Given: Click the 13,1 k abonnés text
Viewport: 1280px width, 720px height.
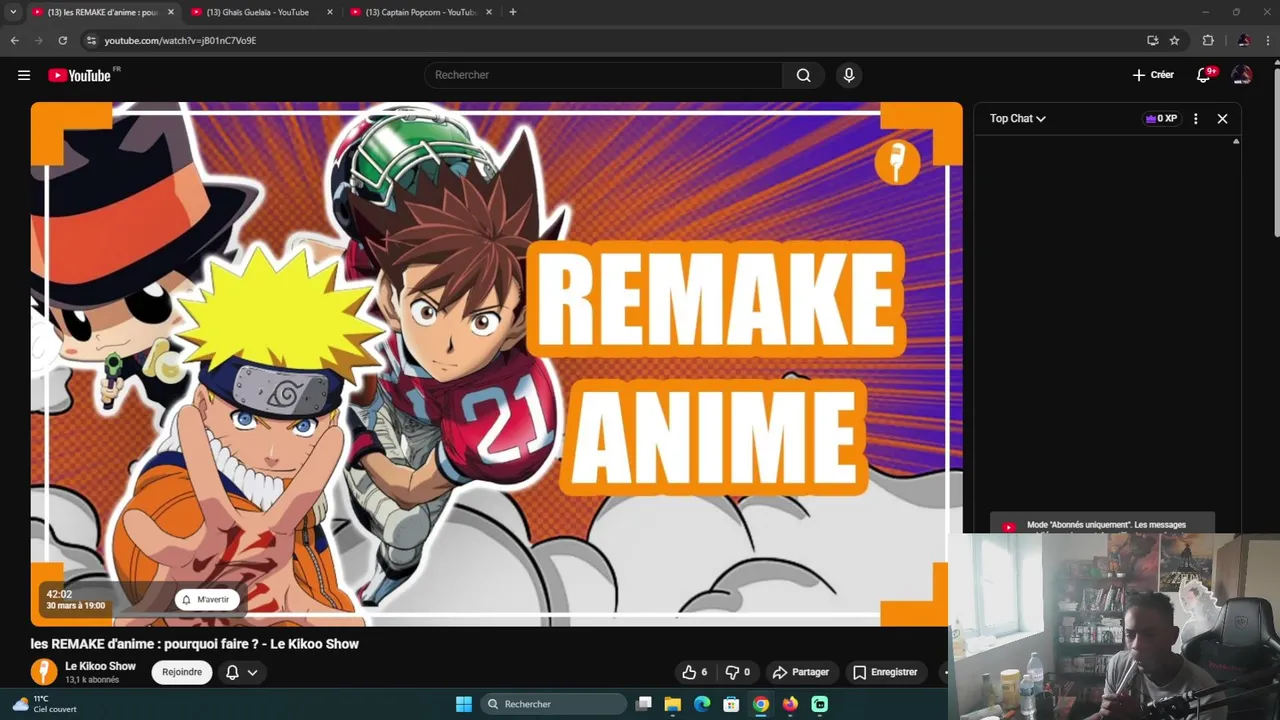Looking at the screenshot, I should pos(92,680).
